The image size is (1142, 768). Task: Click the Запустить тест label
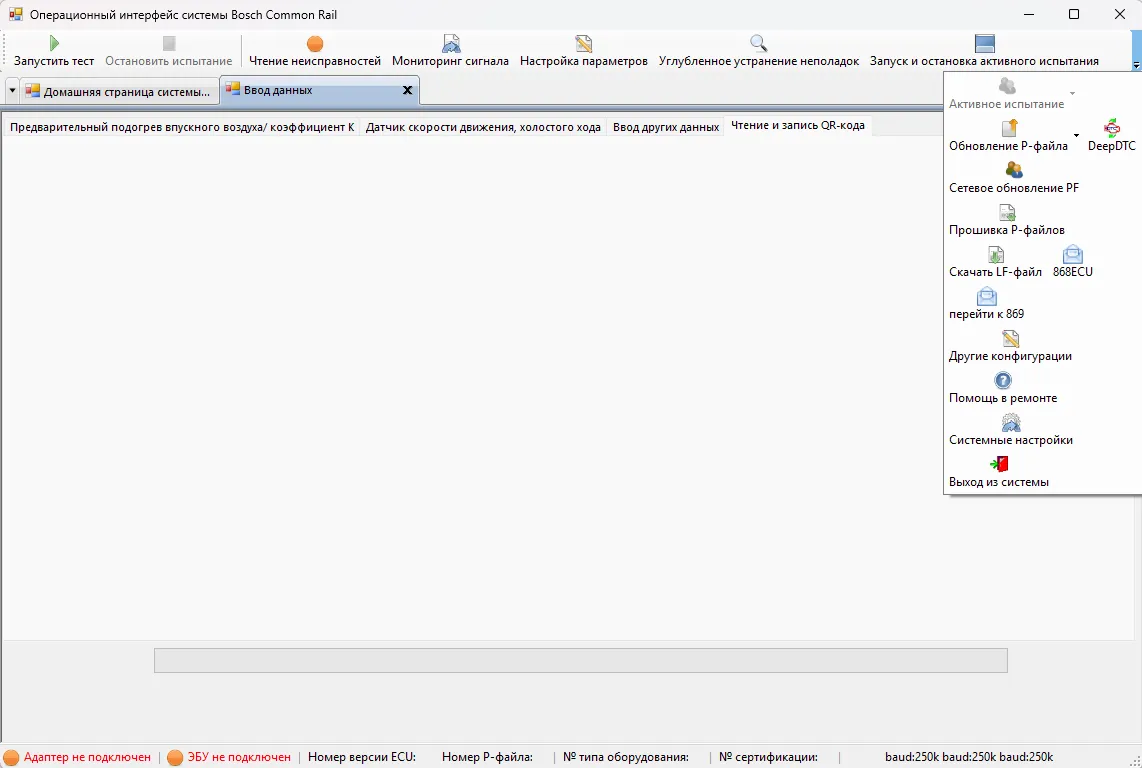click(54, 61)
